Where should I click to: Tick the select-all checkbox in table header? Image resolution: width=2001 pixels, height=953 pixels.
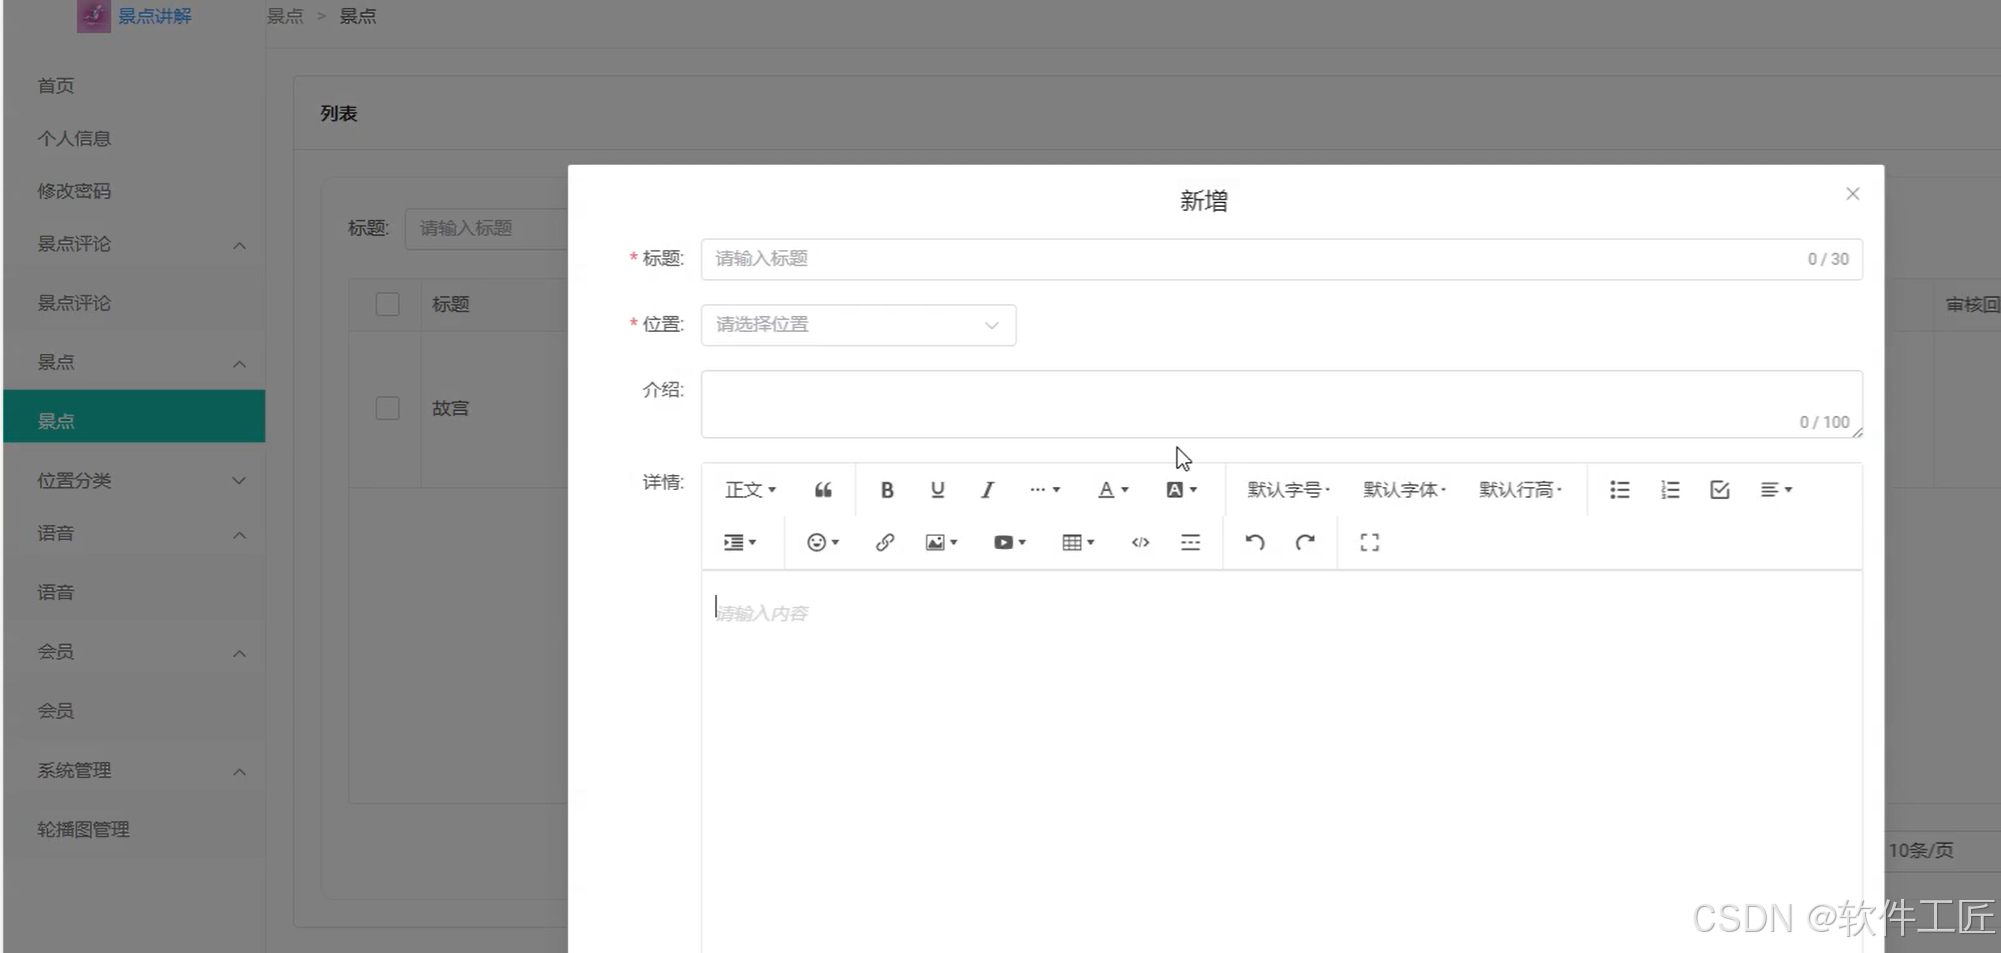point(387,304)
